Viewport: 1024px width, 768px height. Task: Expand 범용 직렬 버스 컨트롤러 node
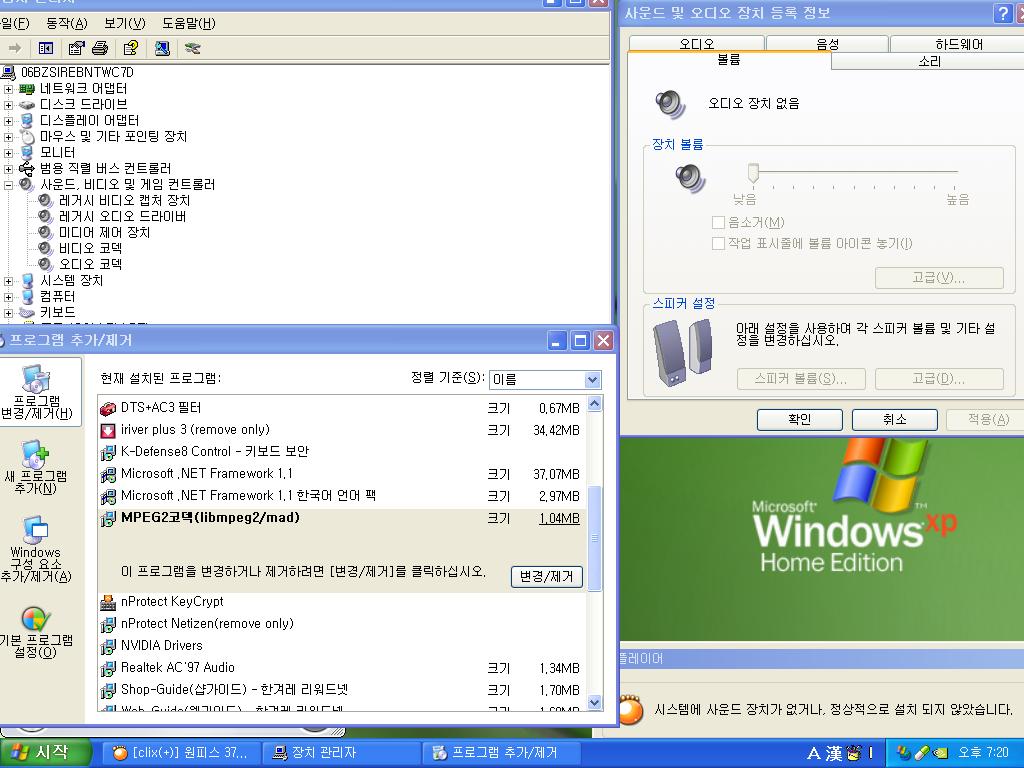[8, 168]
